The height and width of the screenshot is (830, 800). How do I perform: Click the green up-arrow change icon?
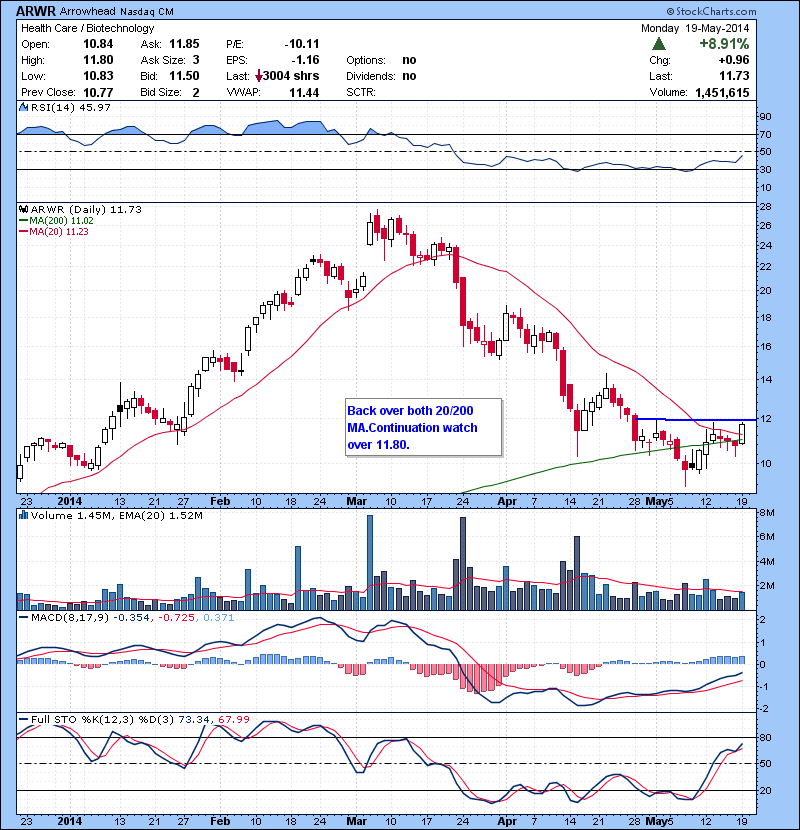pos(659,44)
